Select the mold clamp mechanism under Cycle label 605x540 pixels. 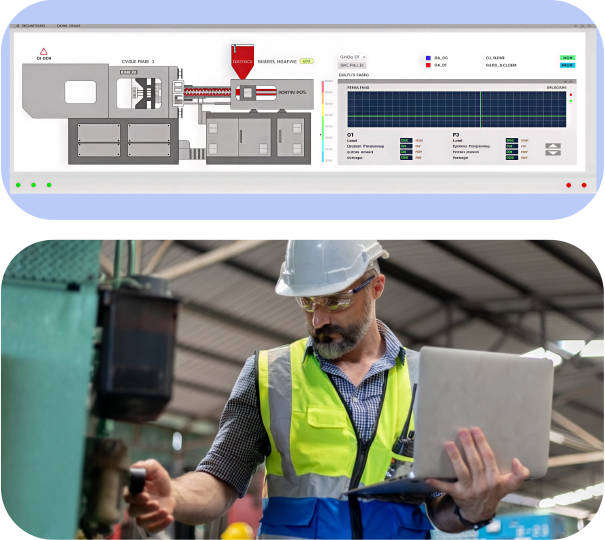[x=141, y=93]
